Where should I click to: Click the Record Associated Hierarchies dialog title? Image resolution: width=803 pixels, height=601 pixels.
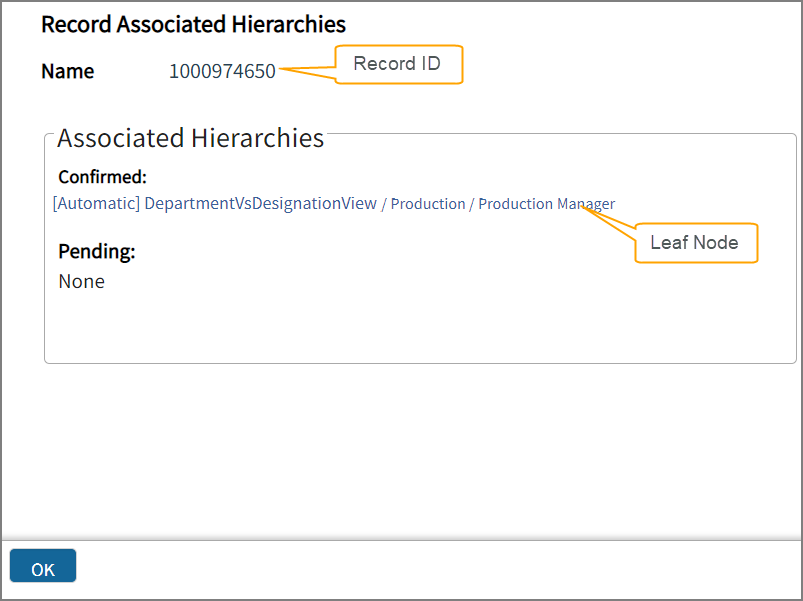(x=193, y=24)
